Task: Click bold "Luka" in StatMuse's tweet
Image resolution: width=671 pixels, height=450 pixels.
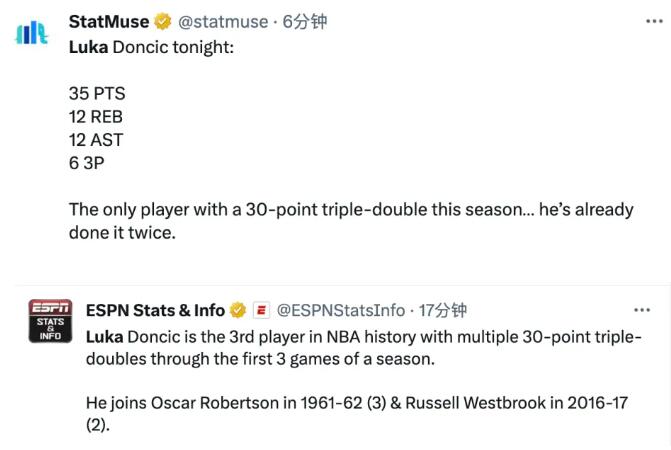Action: (x=89, y=46)
